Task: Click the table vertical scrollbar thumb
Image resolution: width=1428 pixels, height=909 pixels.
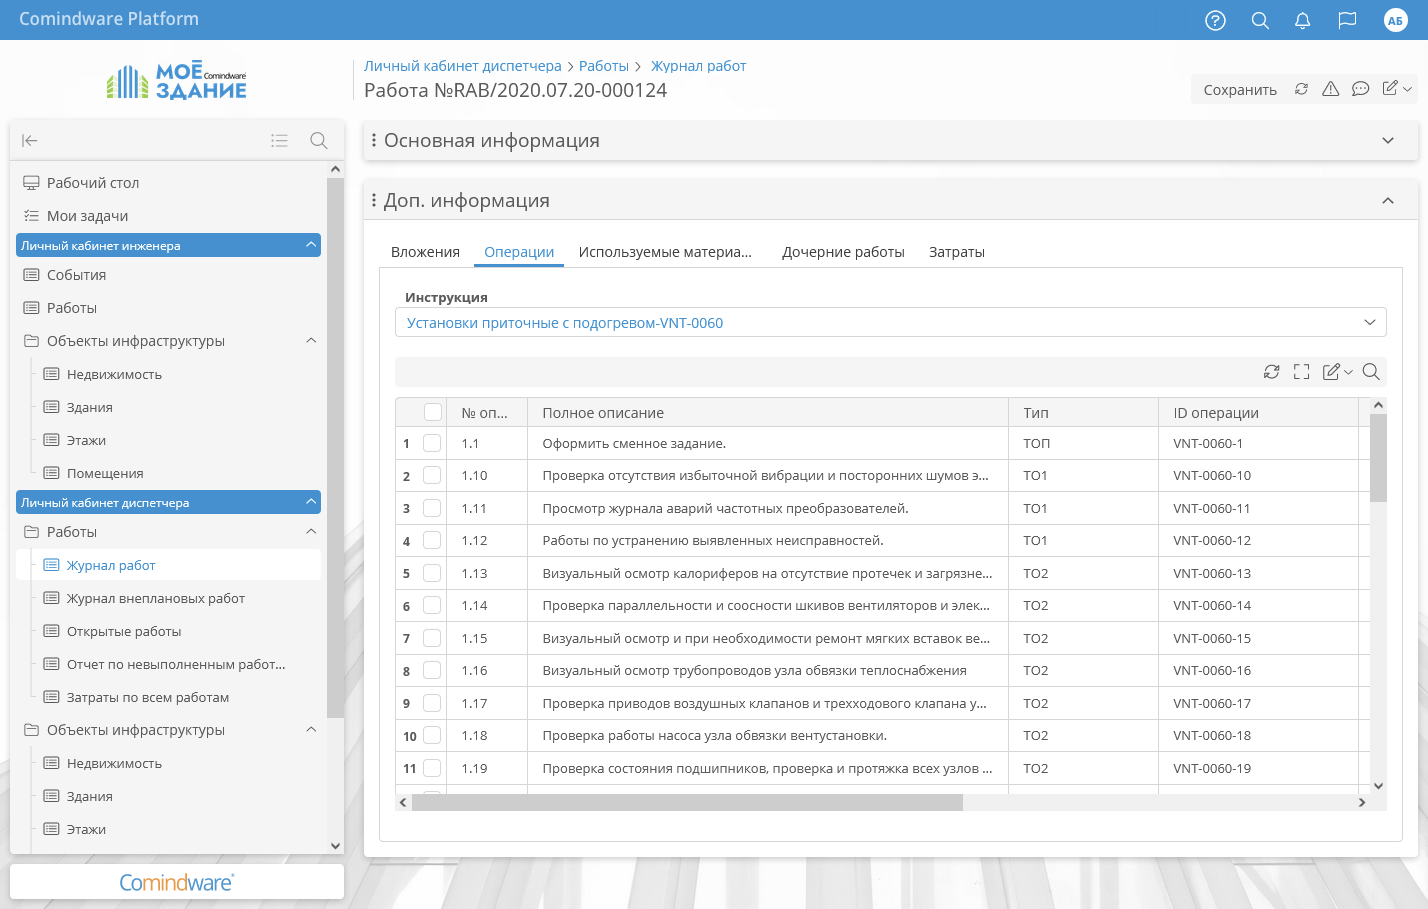Action: click(1378, 458)
